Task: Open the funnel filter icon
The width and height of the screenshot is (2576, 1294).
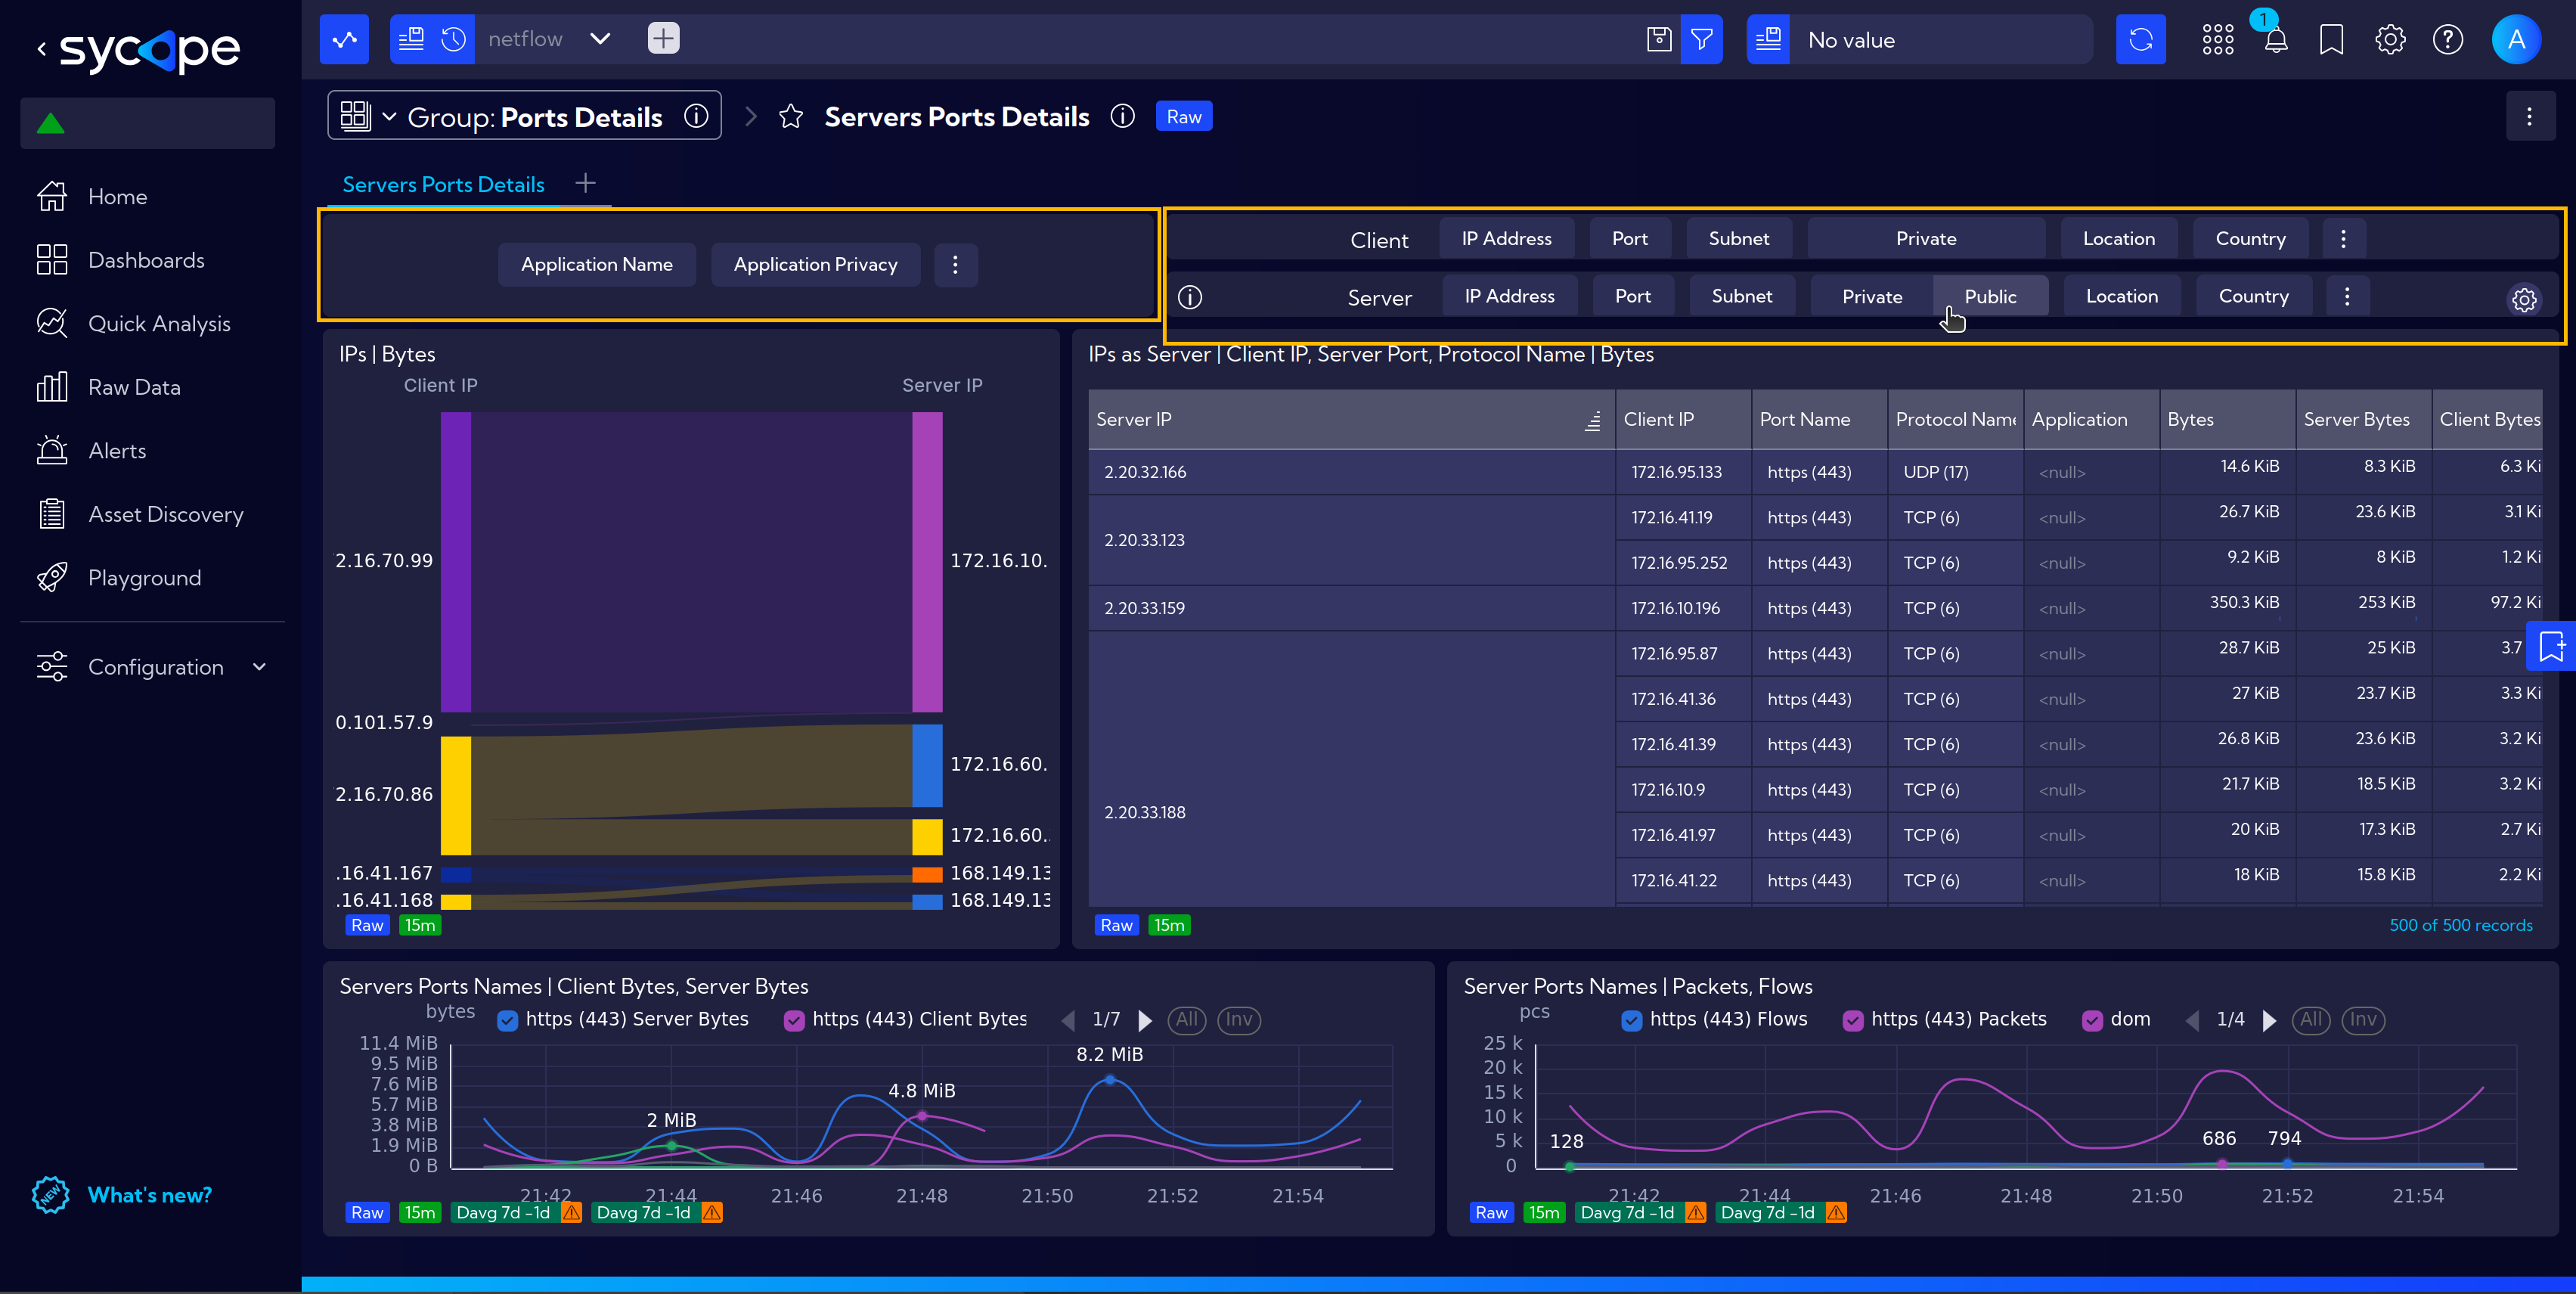Action: 1701,39
